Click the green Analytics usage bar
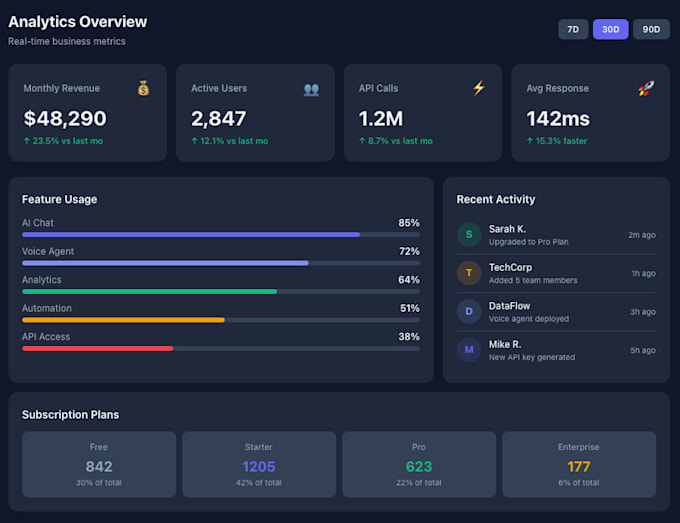Screen dimensions: 680x523 tap(221, 291)
